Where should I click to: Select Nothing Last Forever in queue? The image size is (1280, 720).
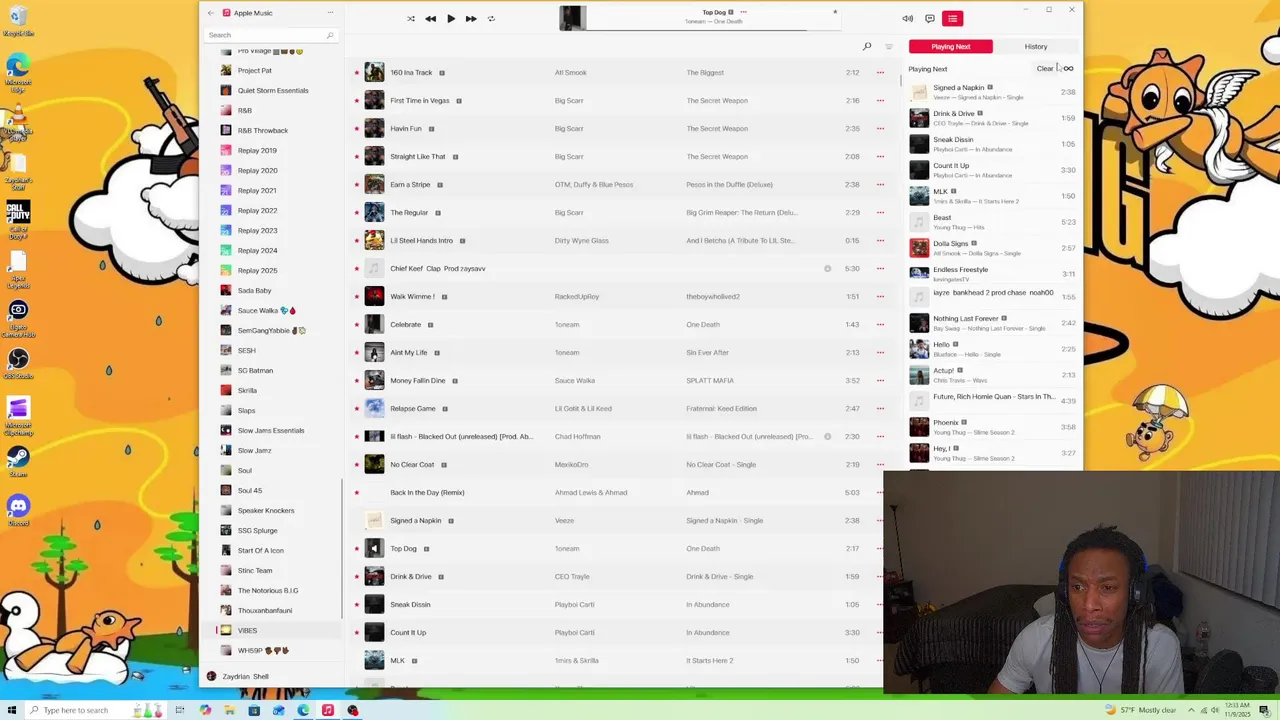click(x=993, y=323)
